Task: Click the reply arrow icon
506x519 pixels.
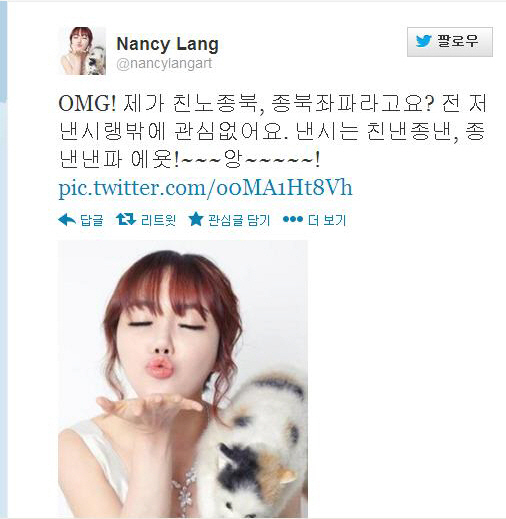Action: (x=67, y=220)
